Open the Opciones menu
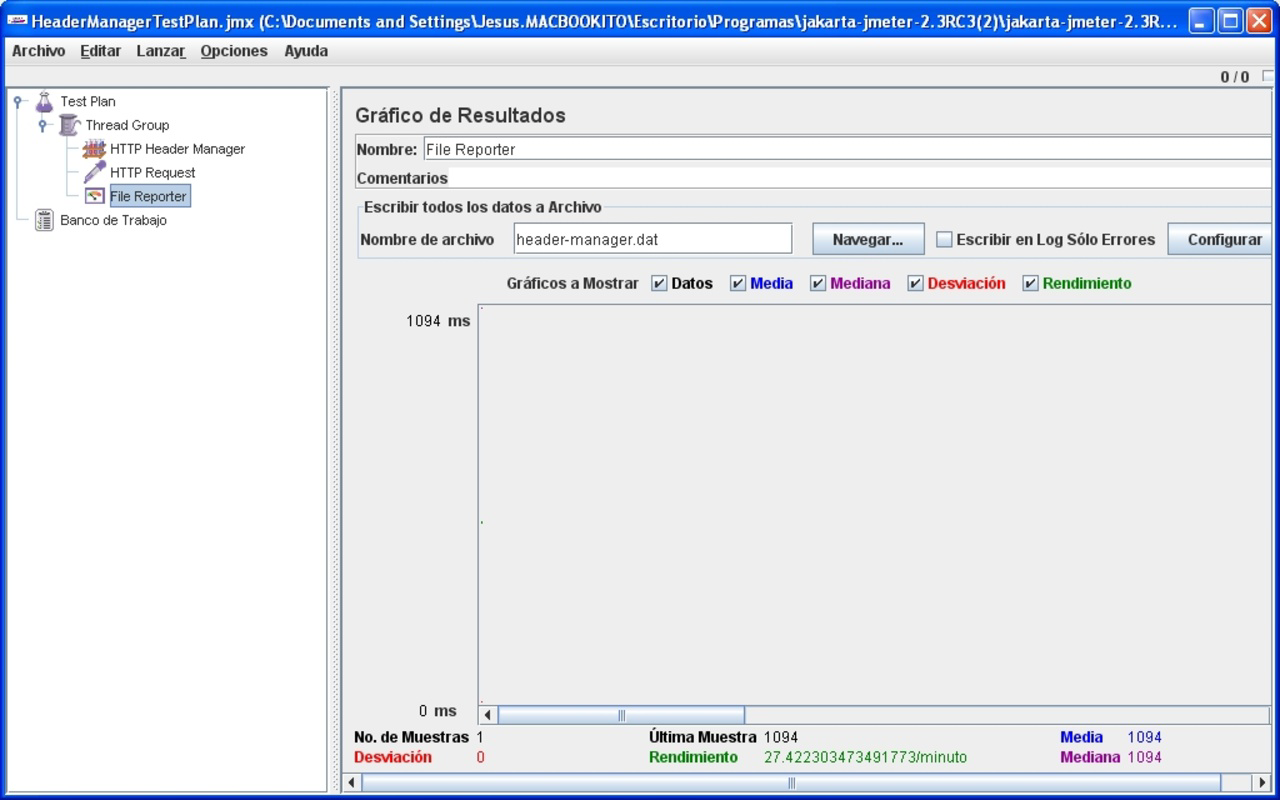 pos(234,51)
